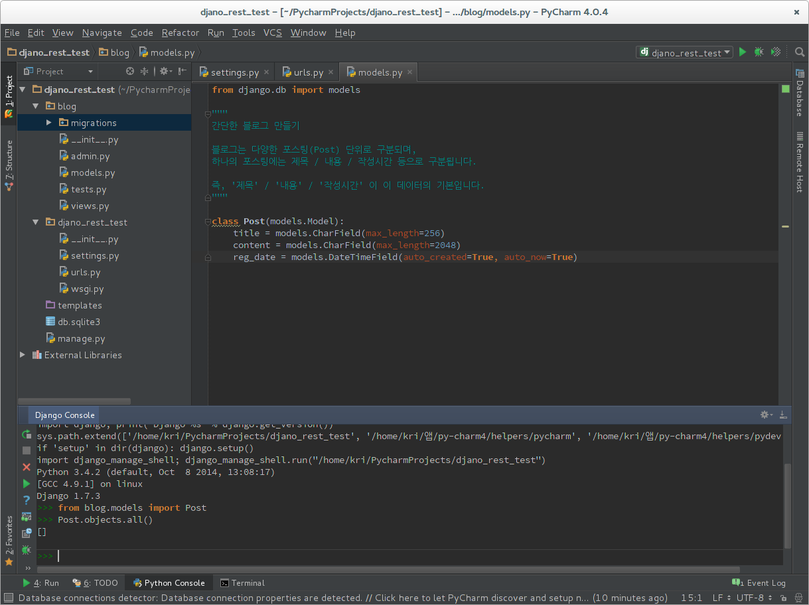This screenshot has width=809, height=605.
Task: Click the scroll-from-source target icon in Project panel
Action: pyautogui.click(x=130, y=71)
